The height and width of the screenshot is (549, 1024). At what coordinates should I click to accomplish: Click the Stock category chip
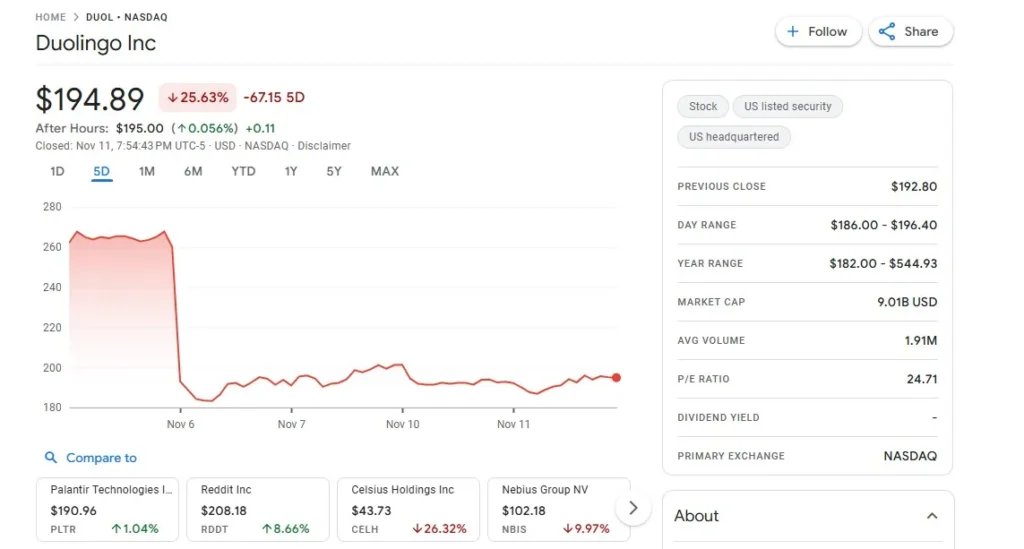(x=703, y=106)
